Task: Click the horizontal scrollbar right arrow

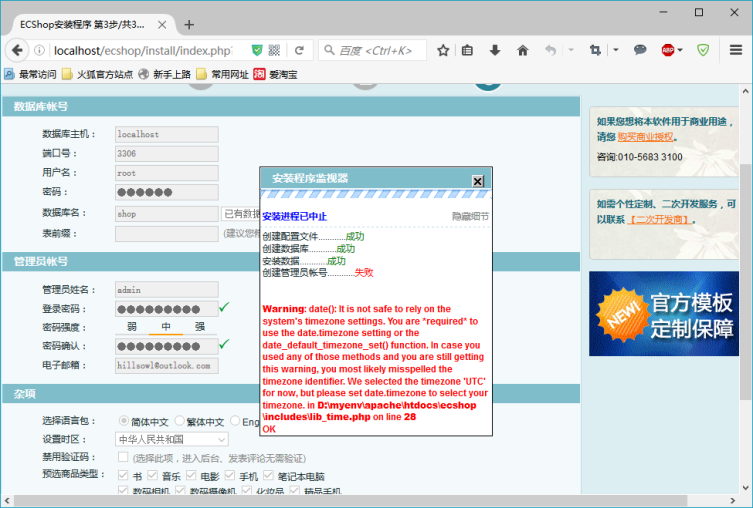Action: point(732,501)
